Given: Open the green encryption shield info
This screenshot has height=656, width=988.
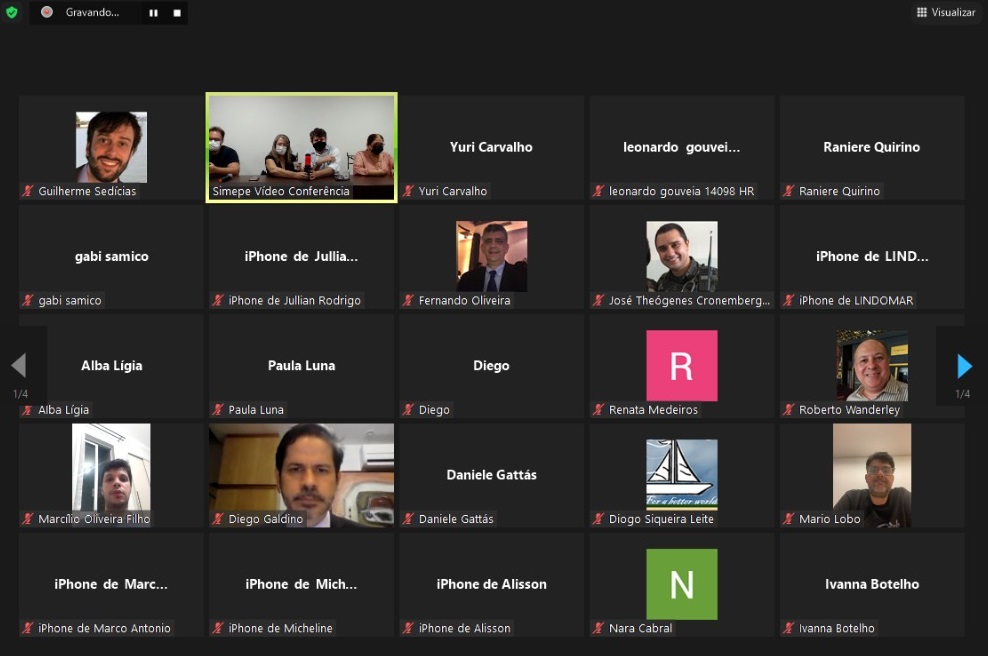Looking at the screenshot, I should click(12, 13).
